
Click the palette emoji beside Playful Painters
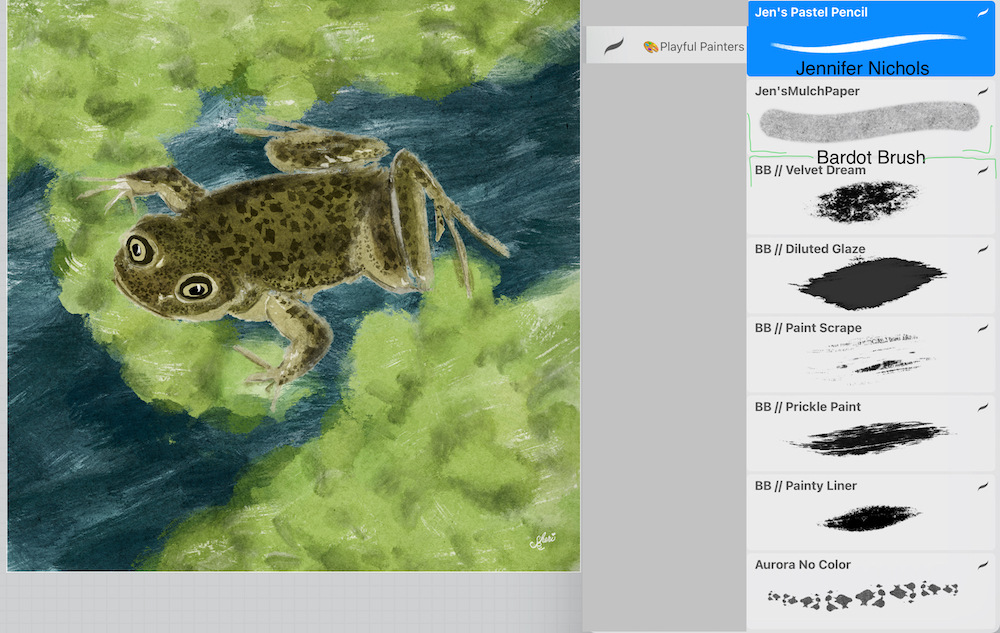point(650,47)
